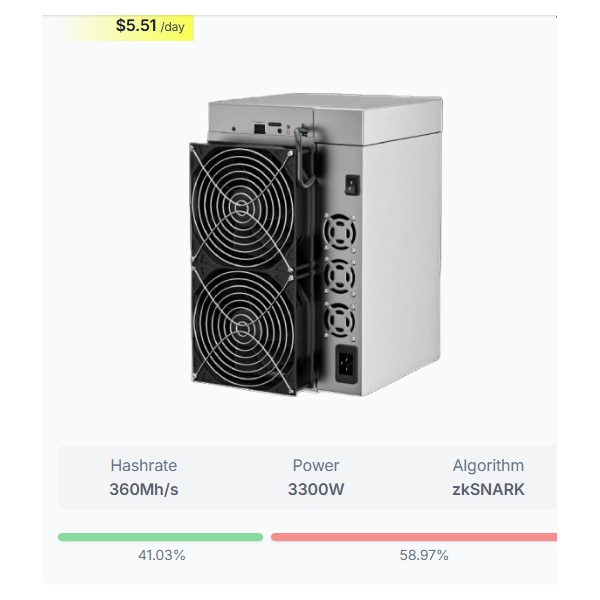Click the Power heading text

(x=316, y=466)
